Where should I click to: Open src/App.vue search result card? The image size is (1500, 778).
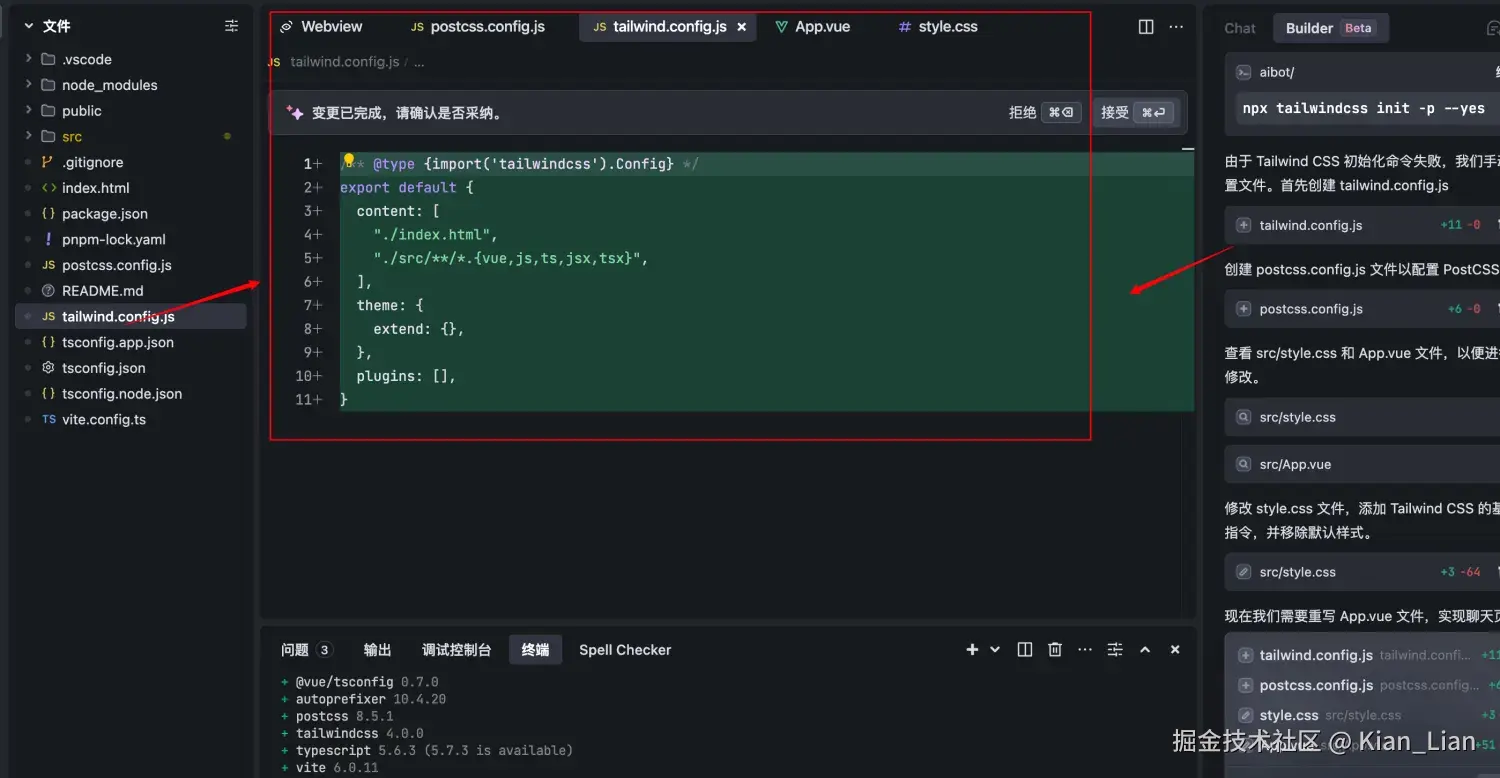click(x=1362, y=464)
